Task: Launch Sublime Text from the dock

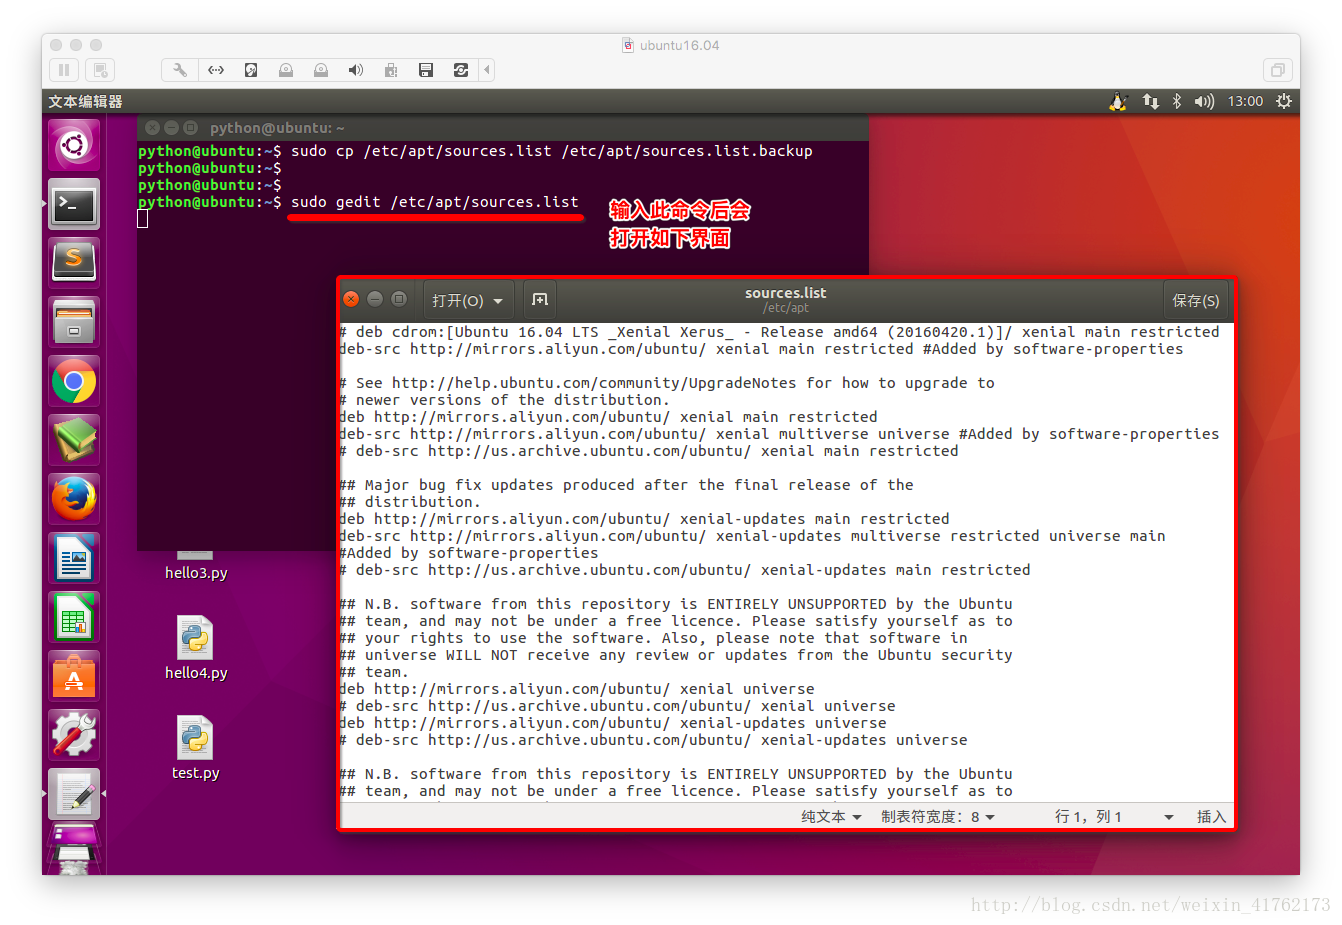Action: (x=74, y=264)
